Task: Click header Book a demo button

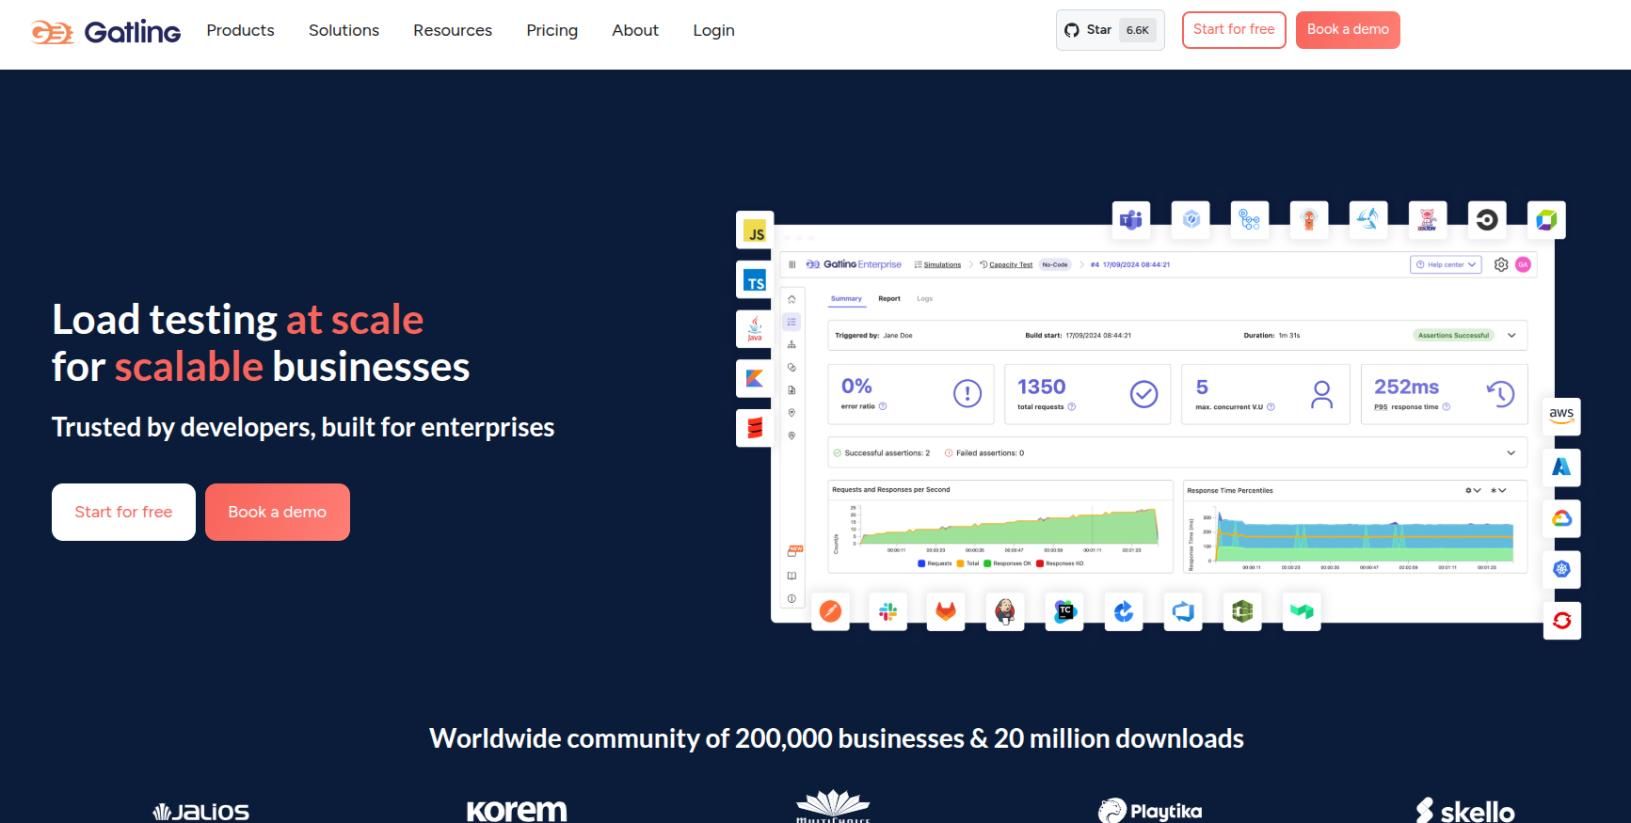Action: click(1348, 29)
